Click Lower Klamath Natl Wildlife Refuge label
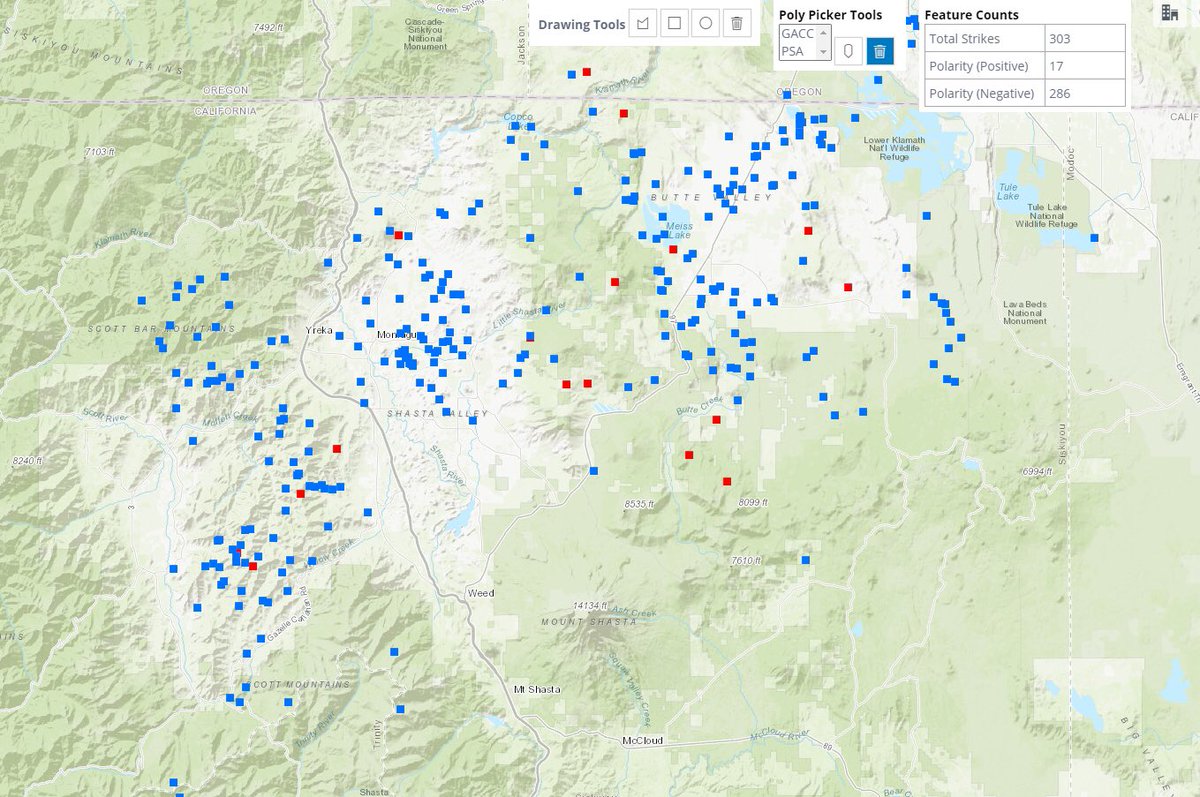Viewport: 1200px width, 797px height. [892, 147]
